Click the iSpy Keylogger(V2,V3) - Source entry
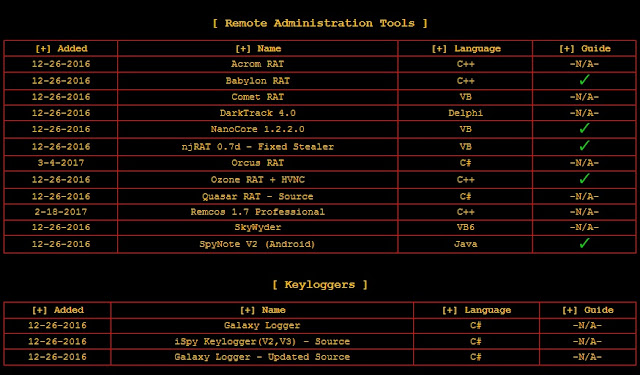Image resolution: width=640 pixels, height=375 pixels. coord(262,342)
